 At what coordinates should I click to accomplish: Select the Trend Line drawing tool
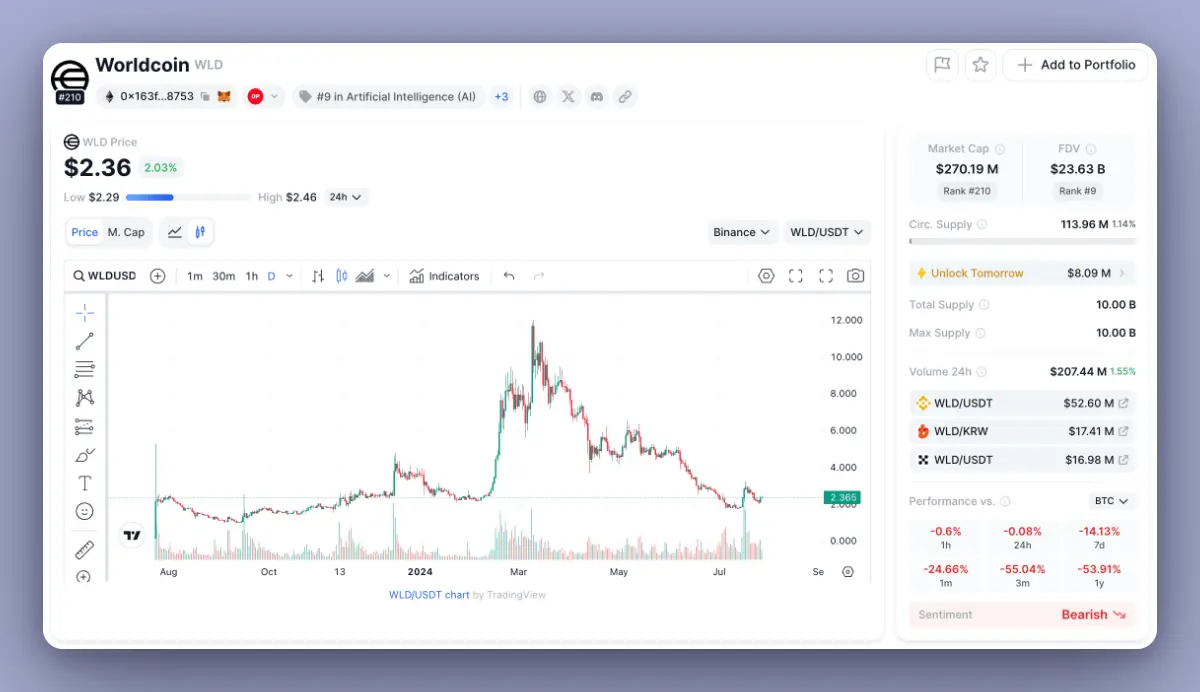[x=84, y=340]
